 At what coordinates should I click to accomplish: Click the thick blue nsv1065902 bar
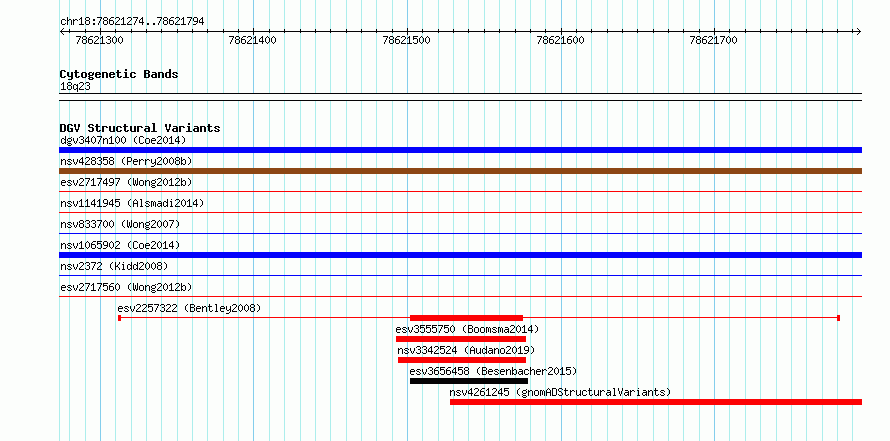pos(460,255)
